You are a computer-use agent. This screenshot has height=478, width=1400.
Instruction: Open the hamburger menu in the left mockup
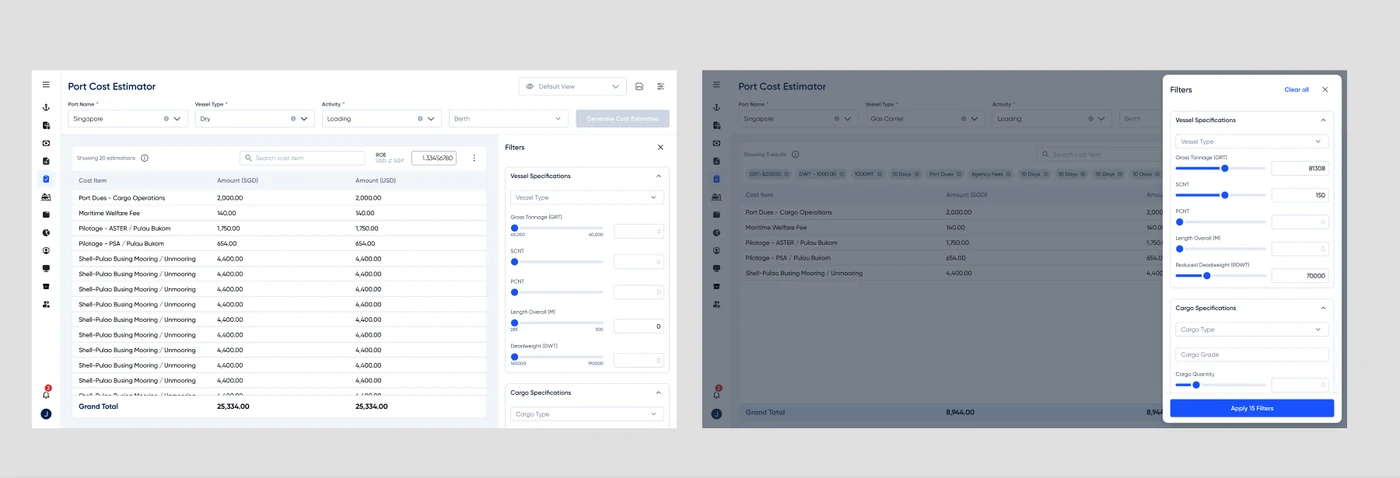click(x=46, y=84)
